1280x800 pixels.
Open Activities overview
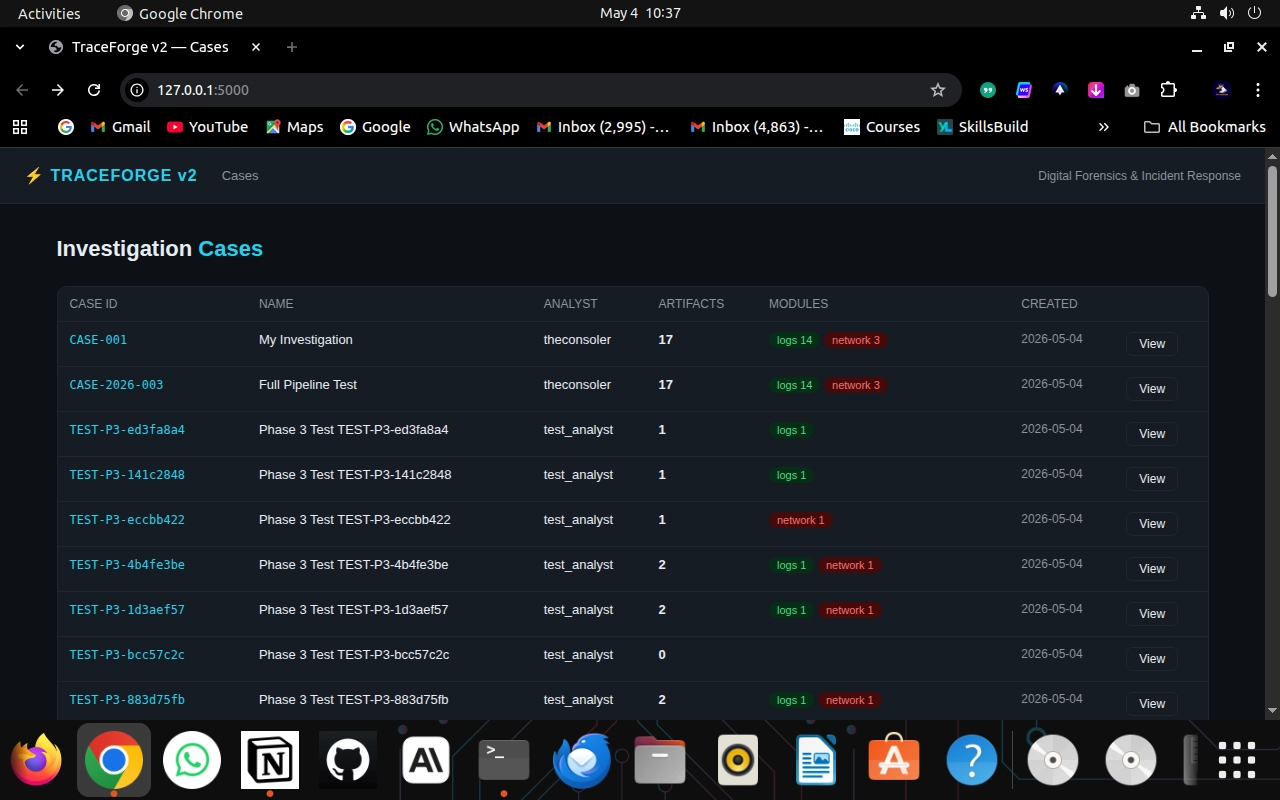[x=49, y=13]
